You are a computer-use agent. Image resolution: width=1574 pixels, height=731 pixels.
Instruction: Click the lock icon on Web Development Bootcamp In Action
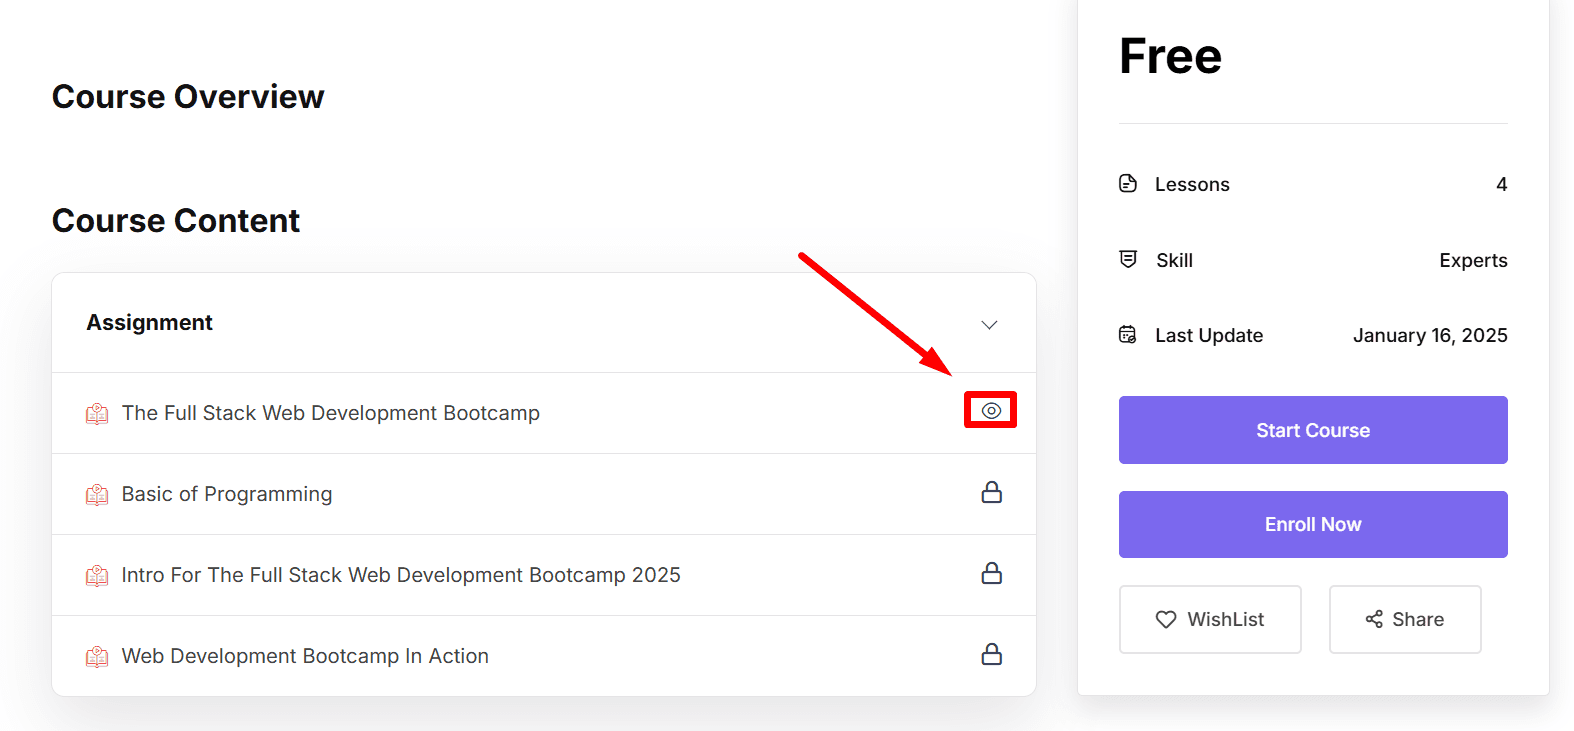pyautogui.click(x=991, y=655)
